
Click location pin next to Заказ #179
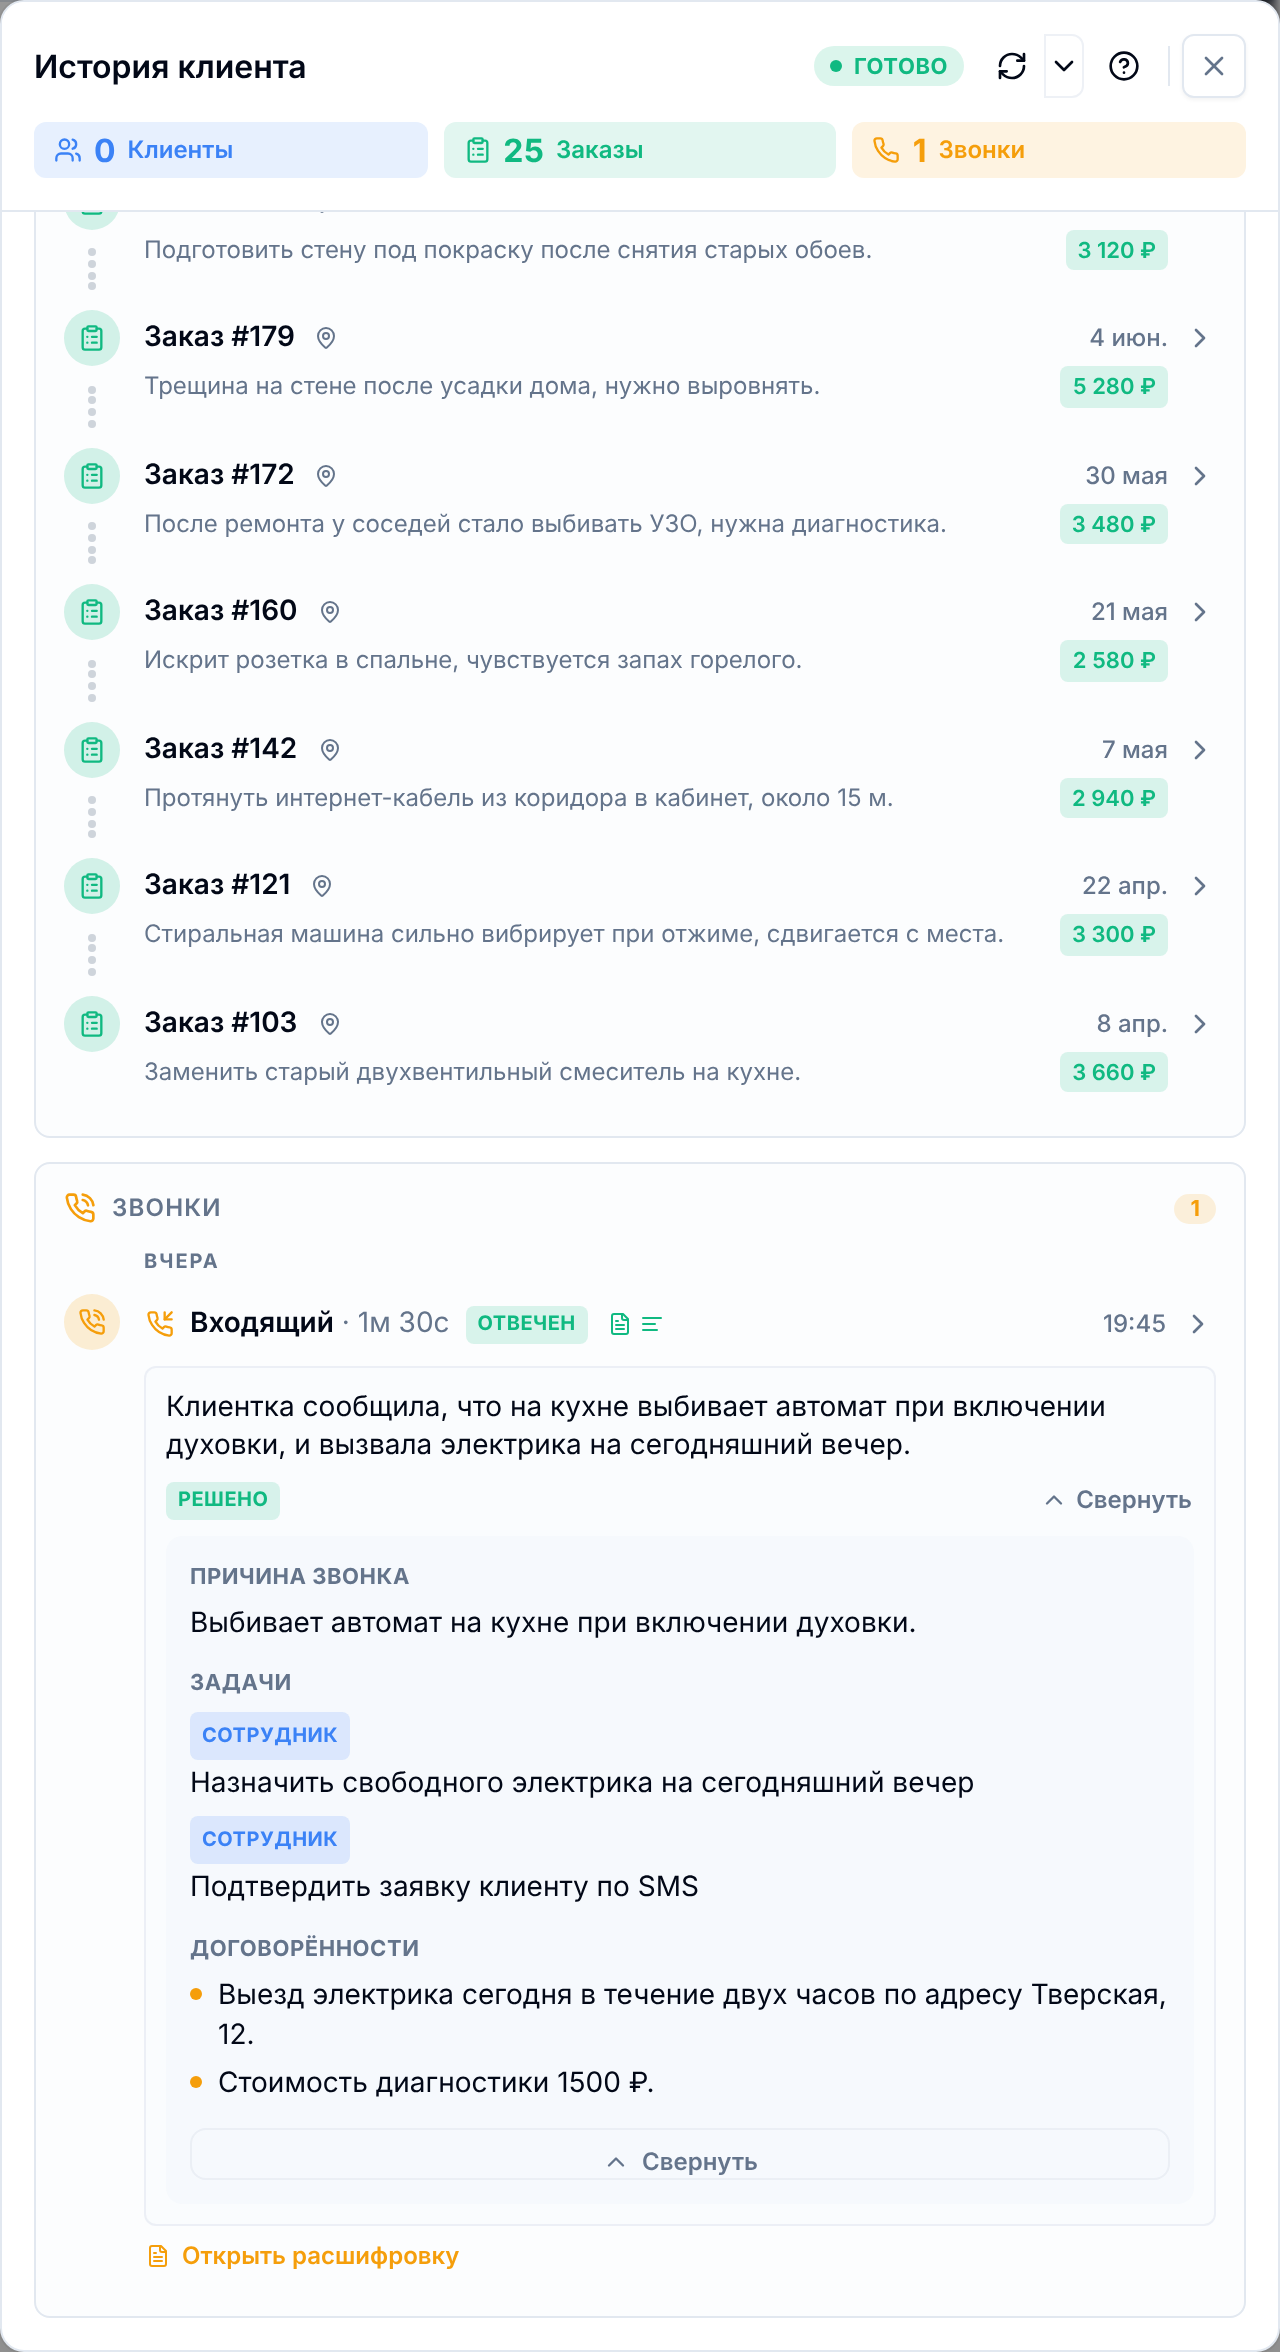click(x=326, y=338)
